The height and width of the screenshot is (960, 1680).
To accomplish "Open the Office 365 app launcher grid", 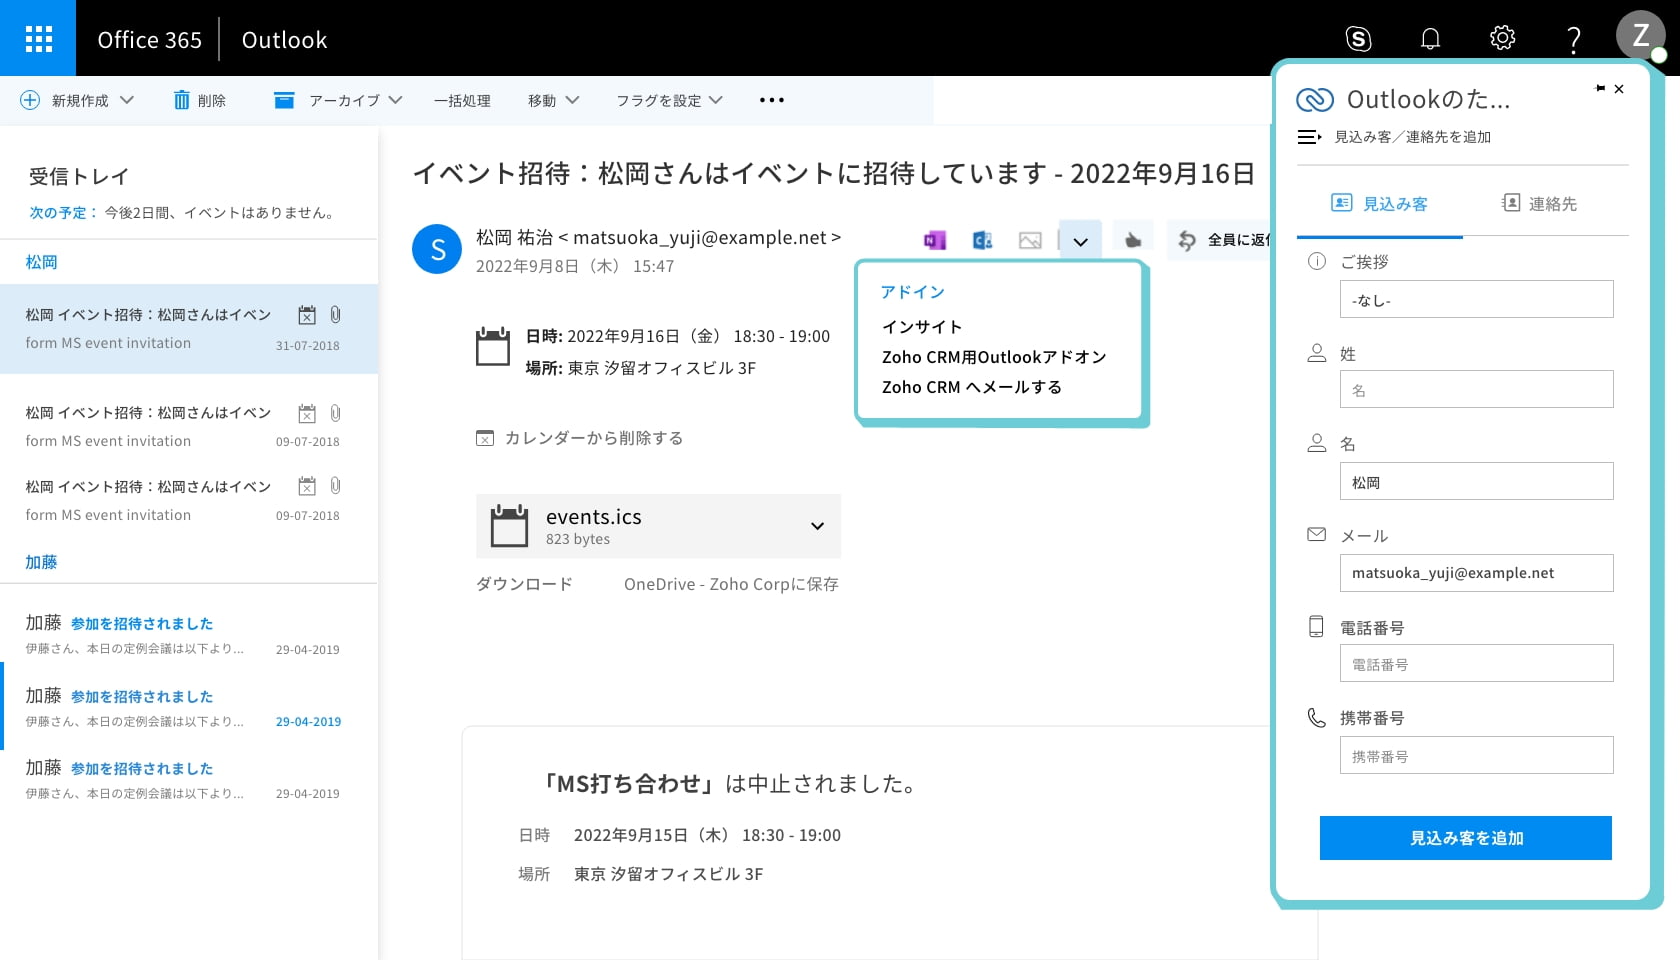I will click(38, 39).
